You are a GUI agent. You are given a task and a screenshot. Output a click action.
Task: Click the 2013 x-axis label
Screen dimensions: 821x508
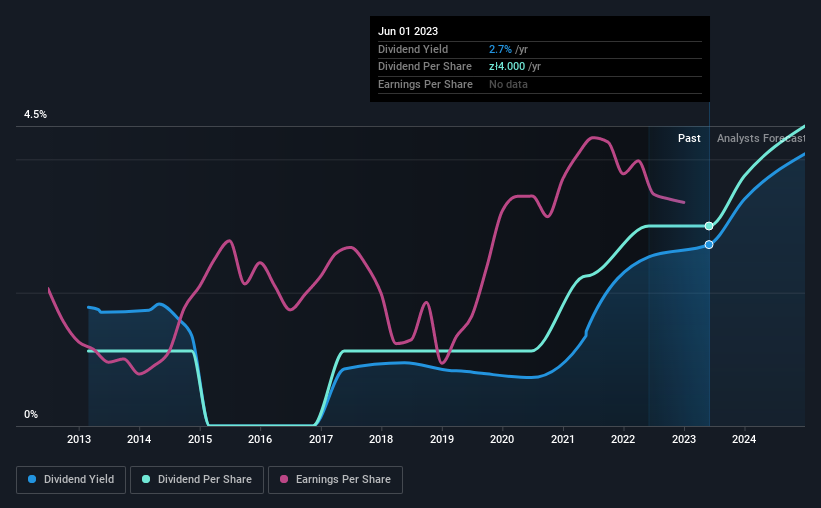79,439
